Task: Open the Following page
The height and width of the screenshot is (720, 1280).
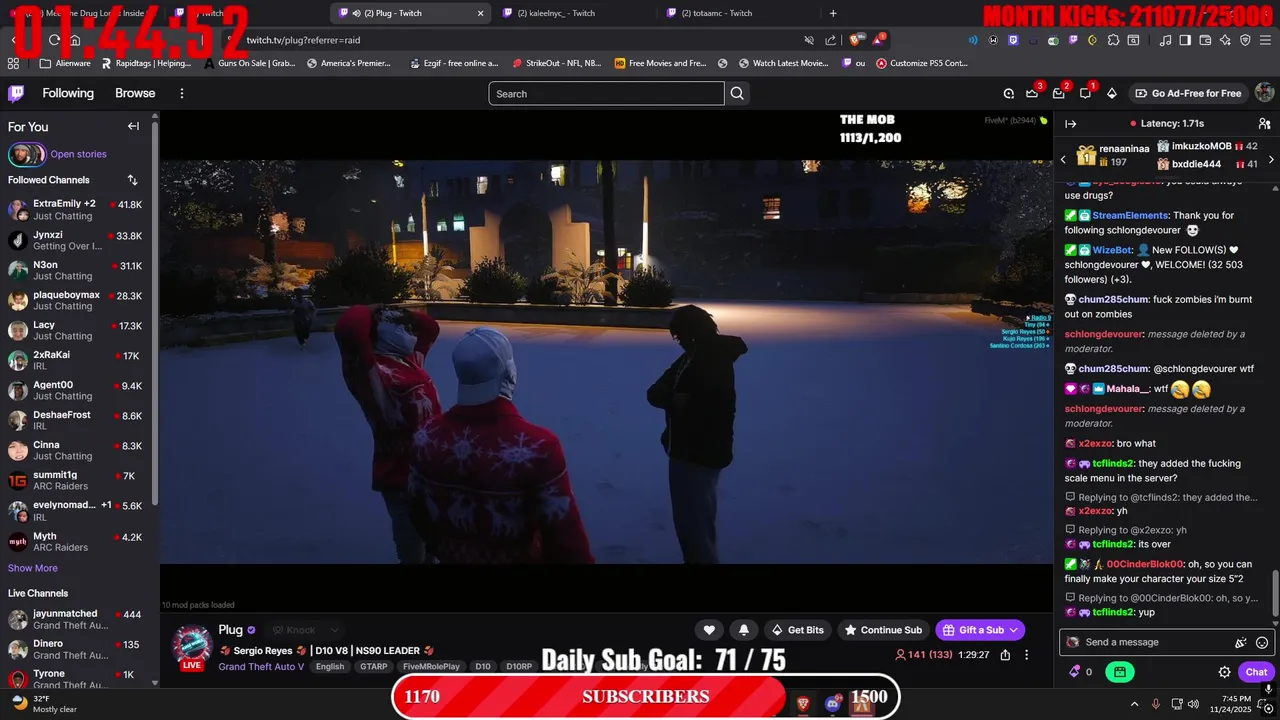Action: (x=68, y=93)
